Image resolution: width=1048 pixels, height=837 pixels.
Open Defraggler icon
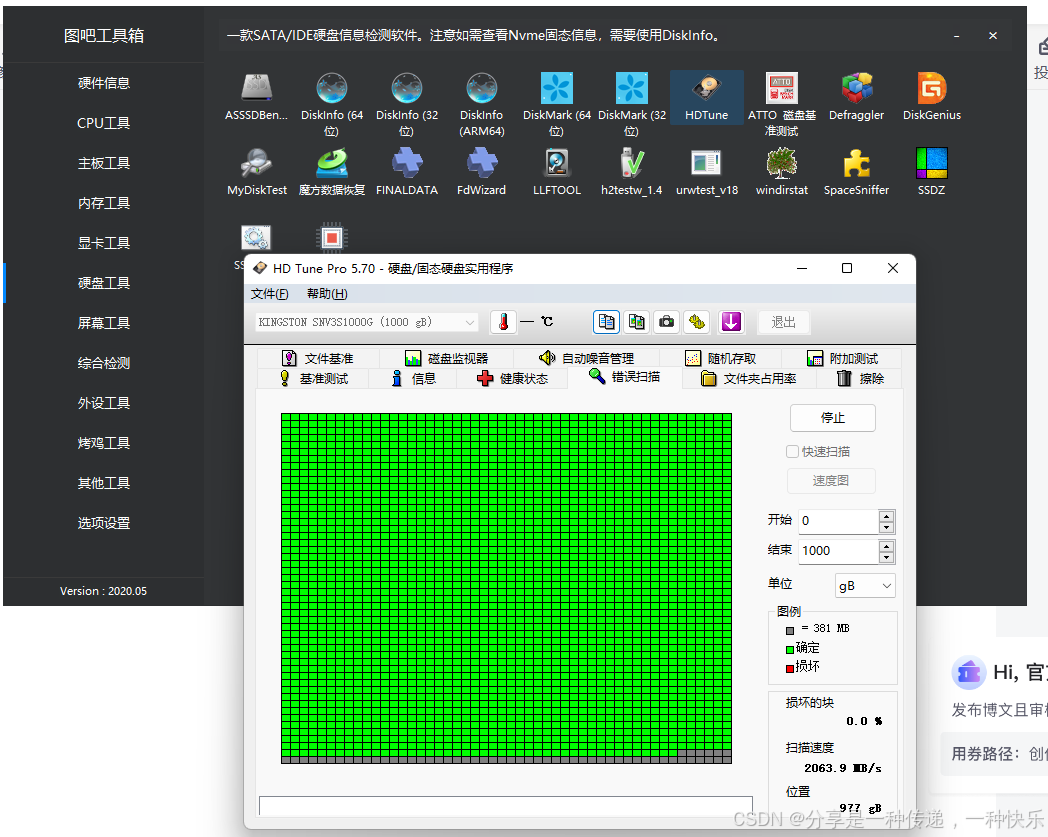tap(856, 88)
